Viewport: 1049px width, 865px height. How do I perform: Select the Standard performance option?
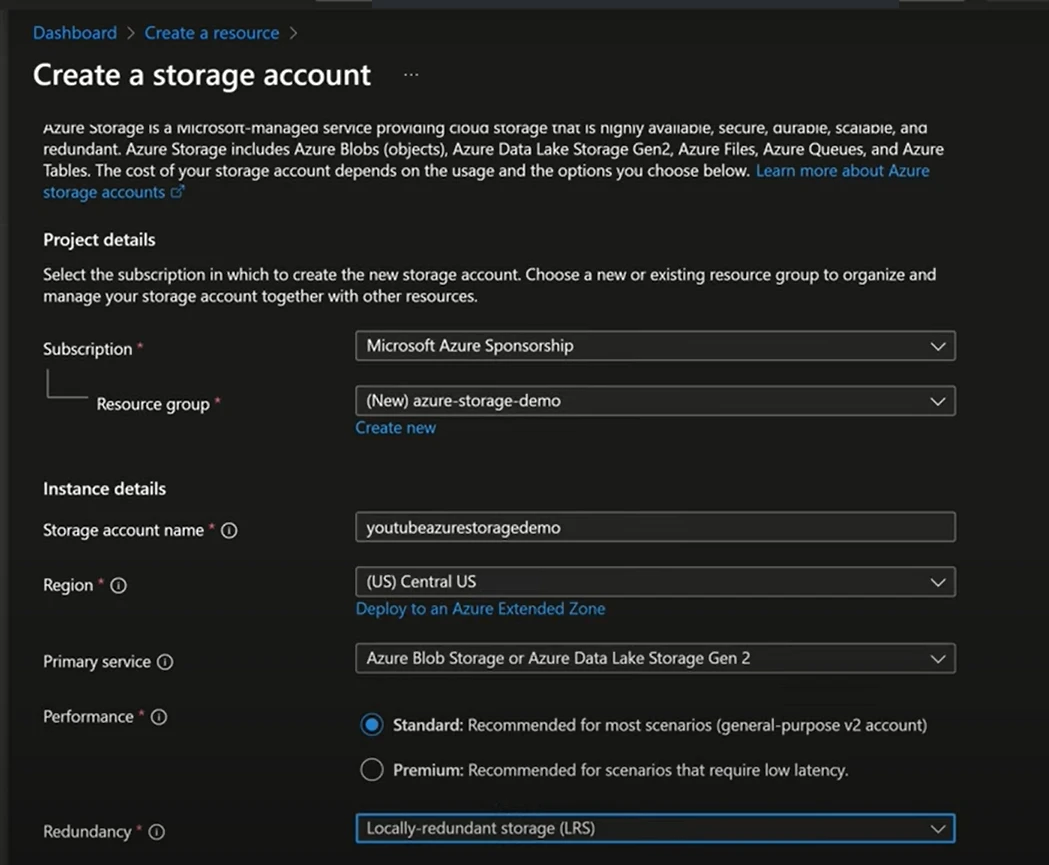coord(371,723)
